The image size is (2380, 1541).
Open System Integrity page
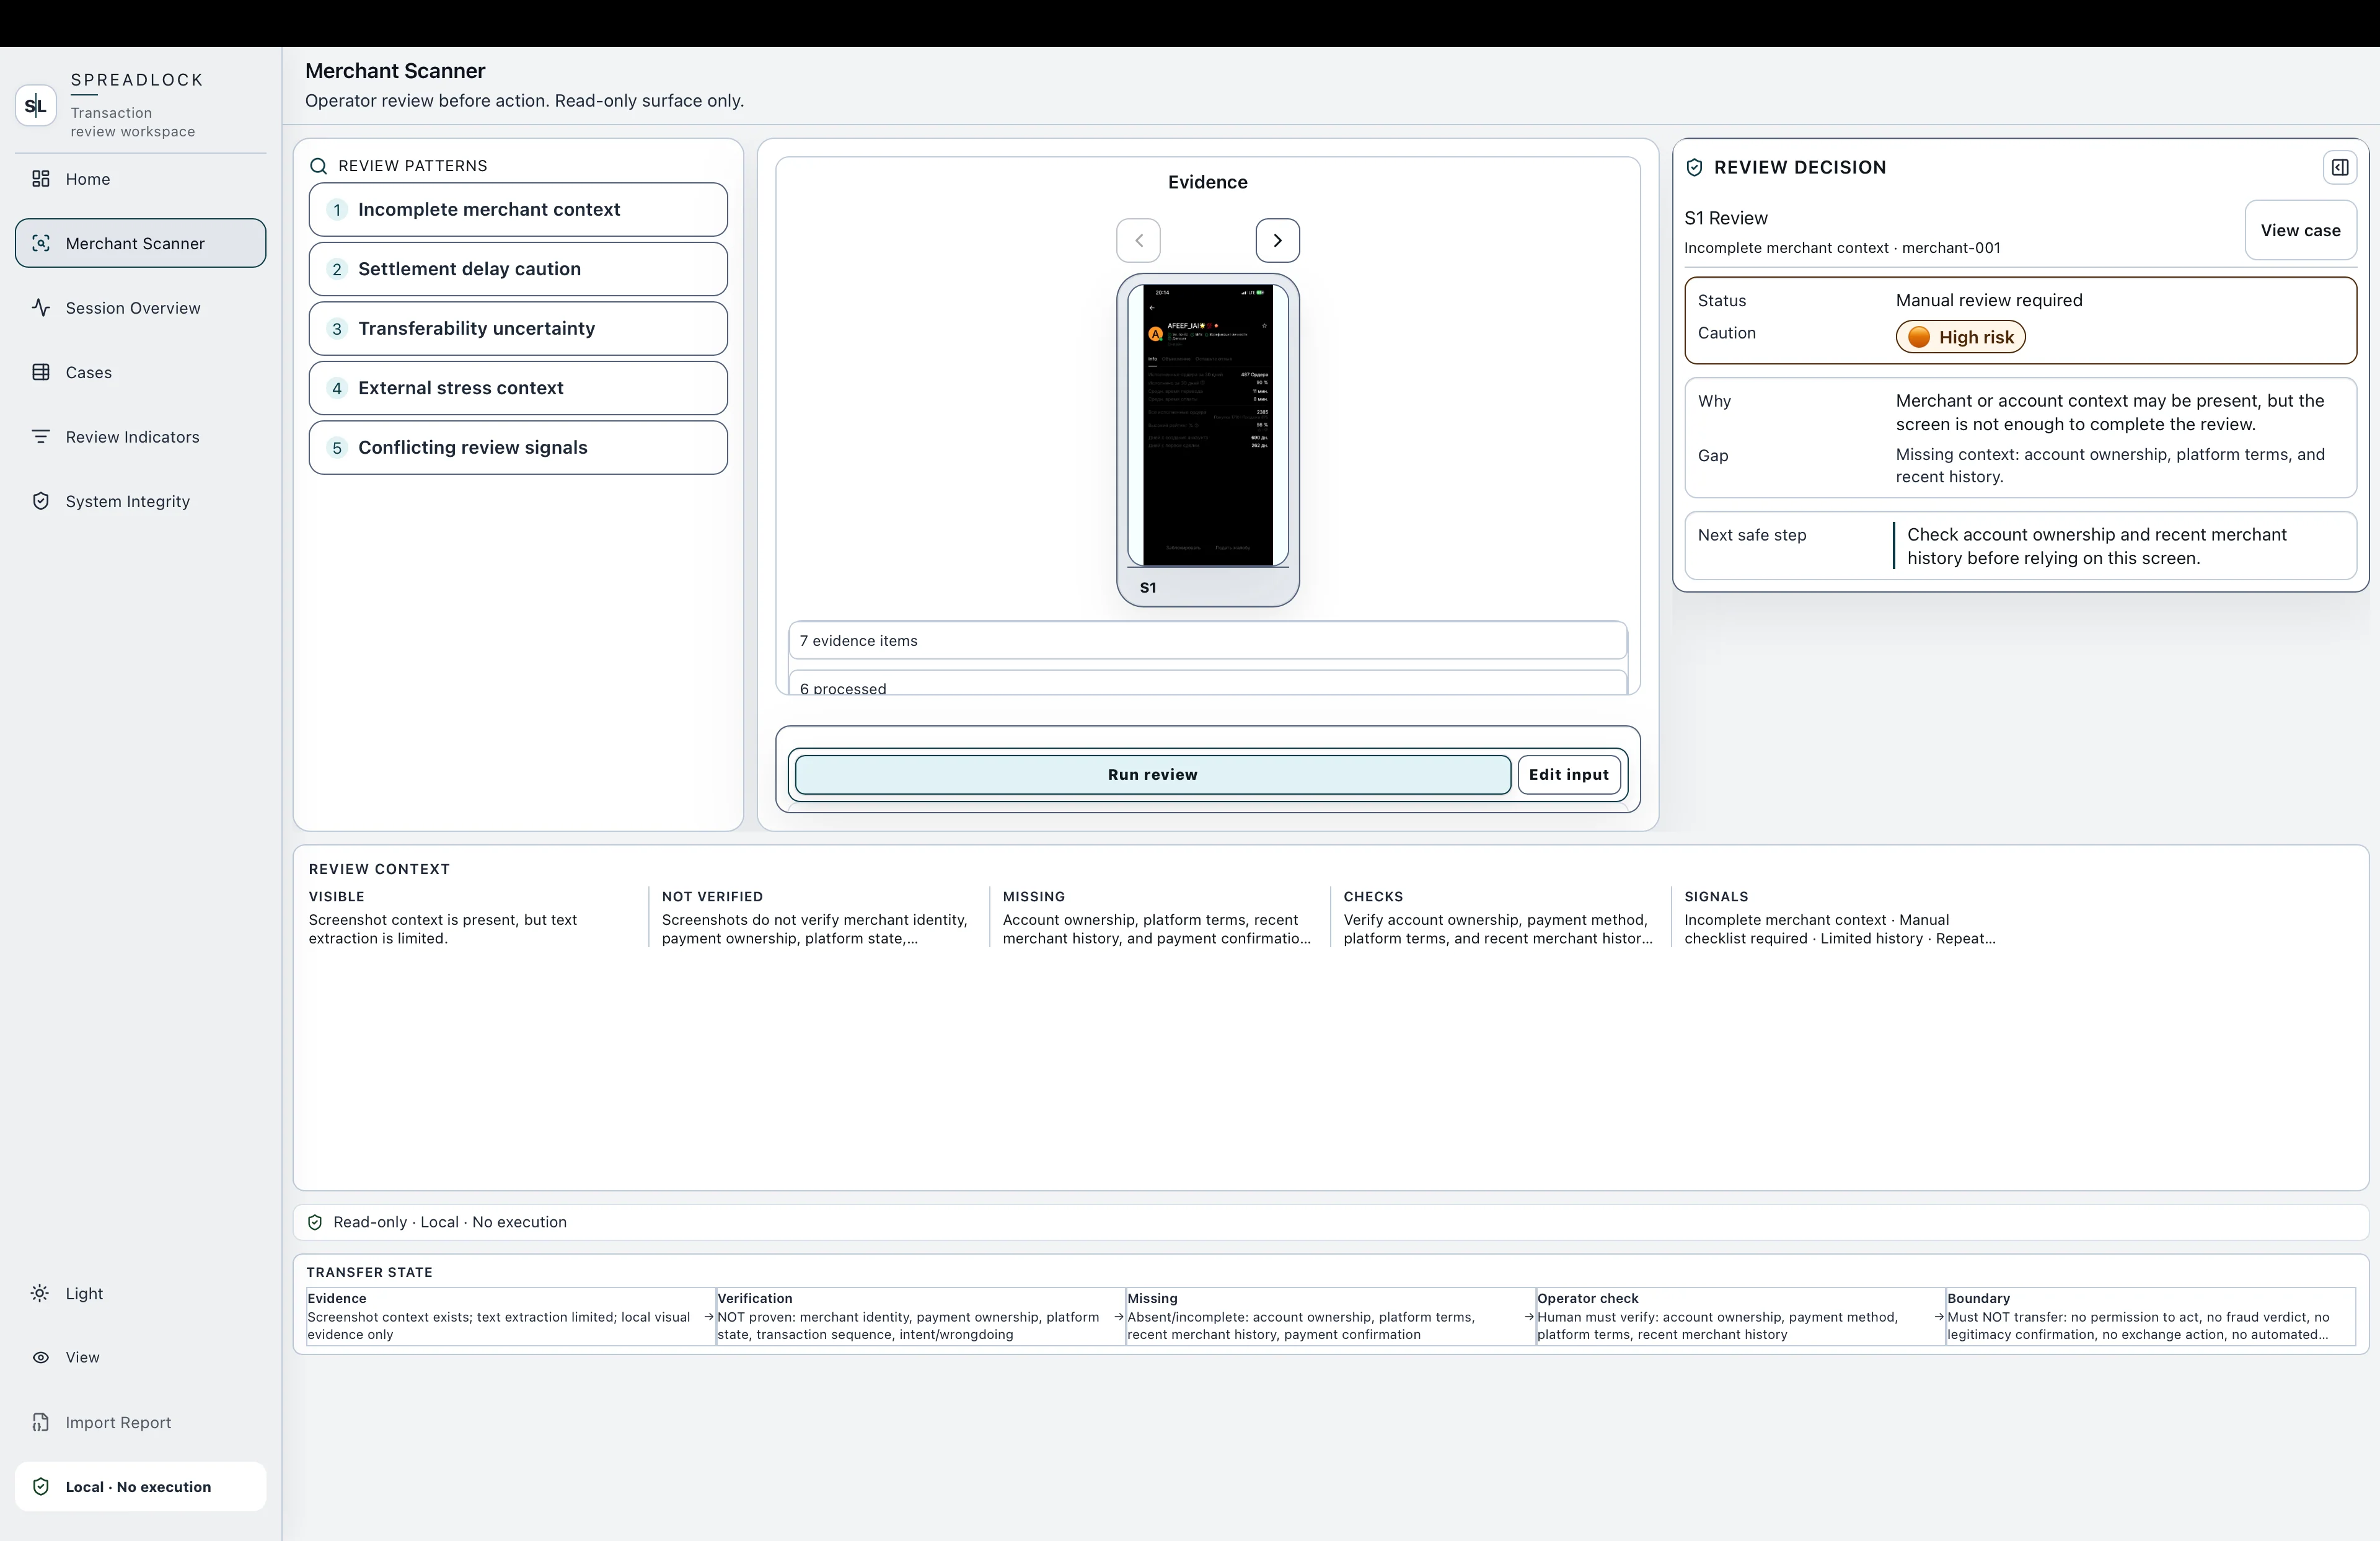click(x=141, y=501)
